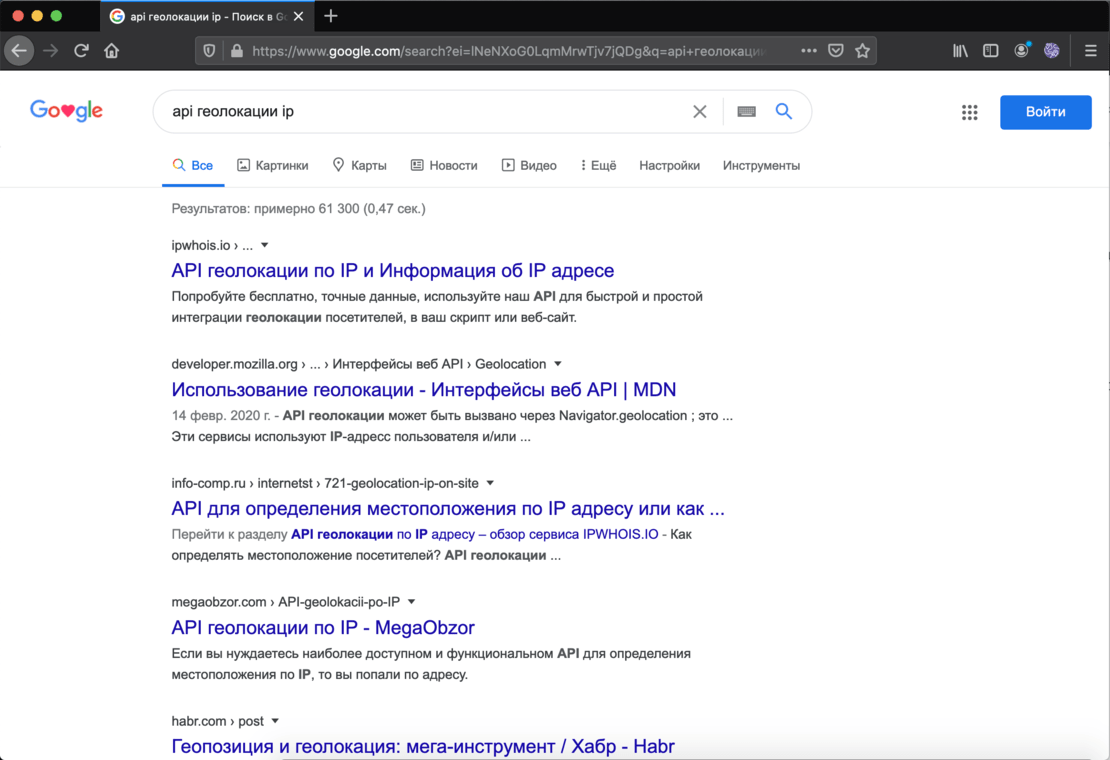Expand developer.mozilla.org result options arrow
1110x760 pixels.
(x=558, y=364)
